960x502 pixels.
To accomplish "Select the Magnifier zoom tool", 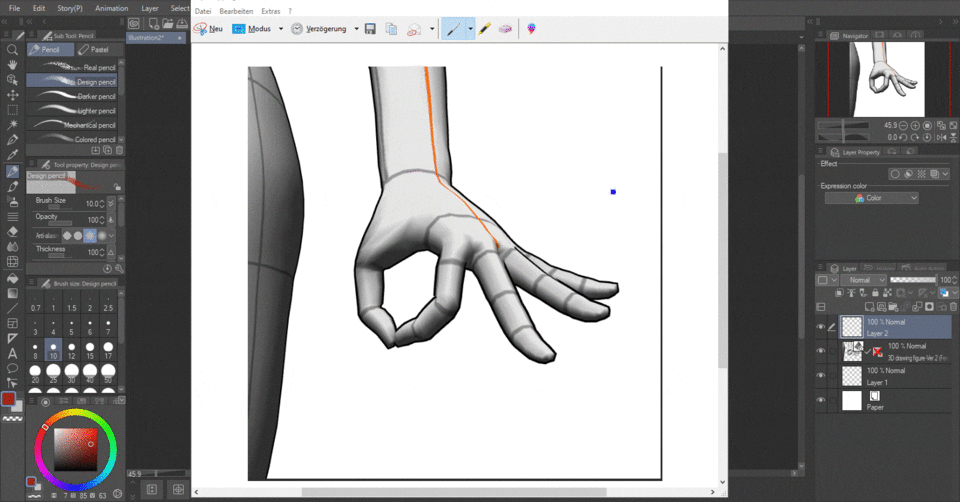I will pos(12,50).
